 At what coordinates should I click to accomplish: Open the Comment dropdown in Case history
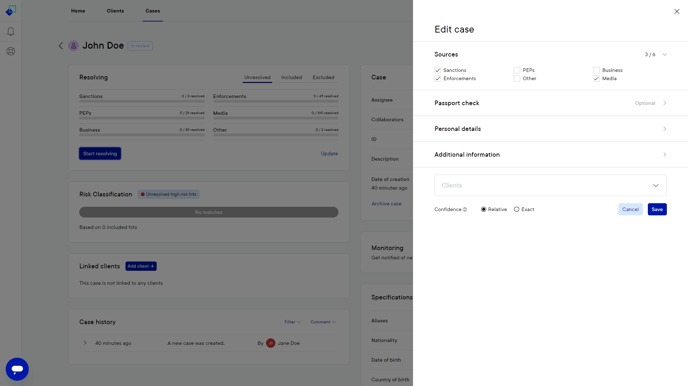tap(323, 322)
